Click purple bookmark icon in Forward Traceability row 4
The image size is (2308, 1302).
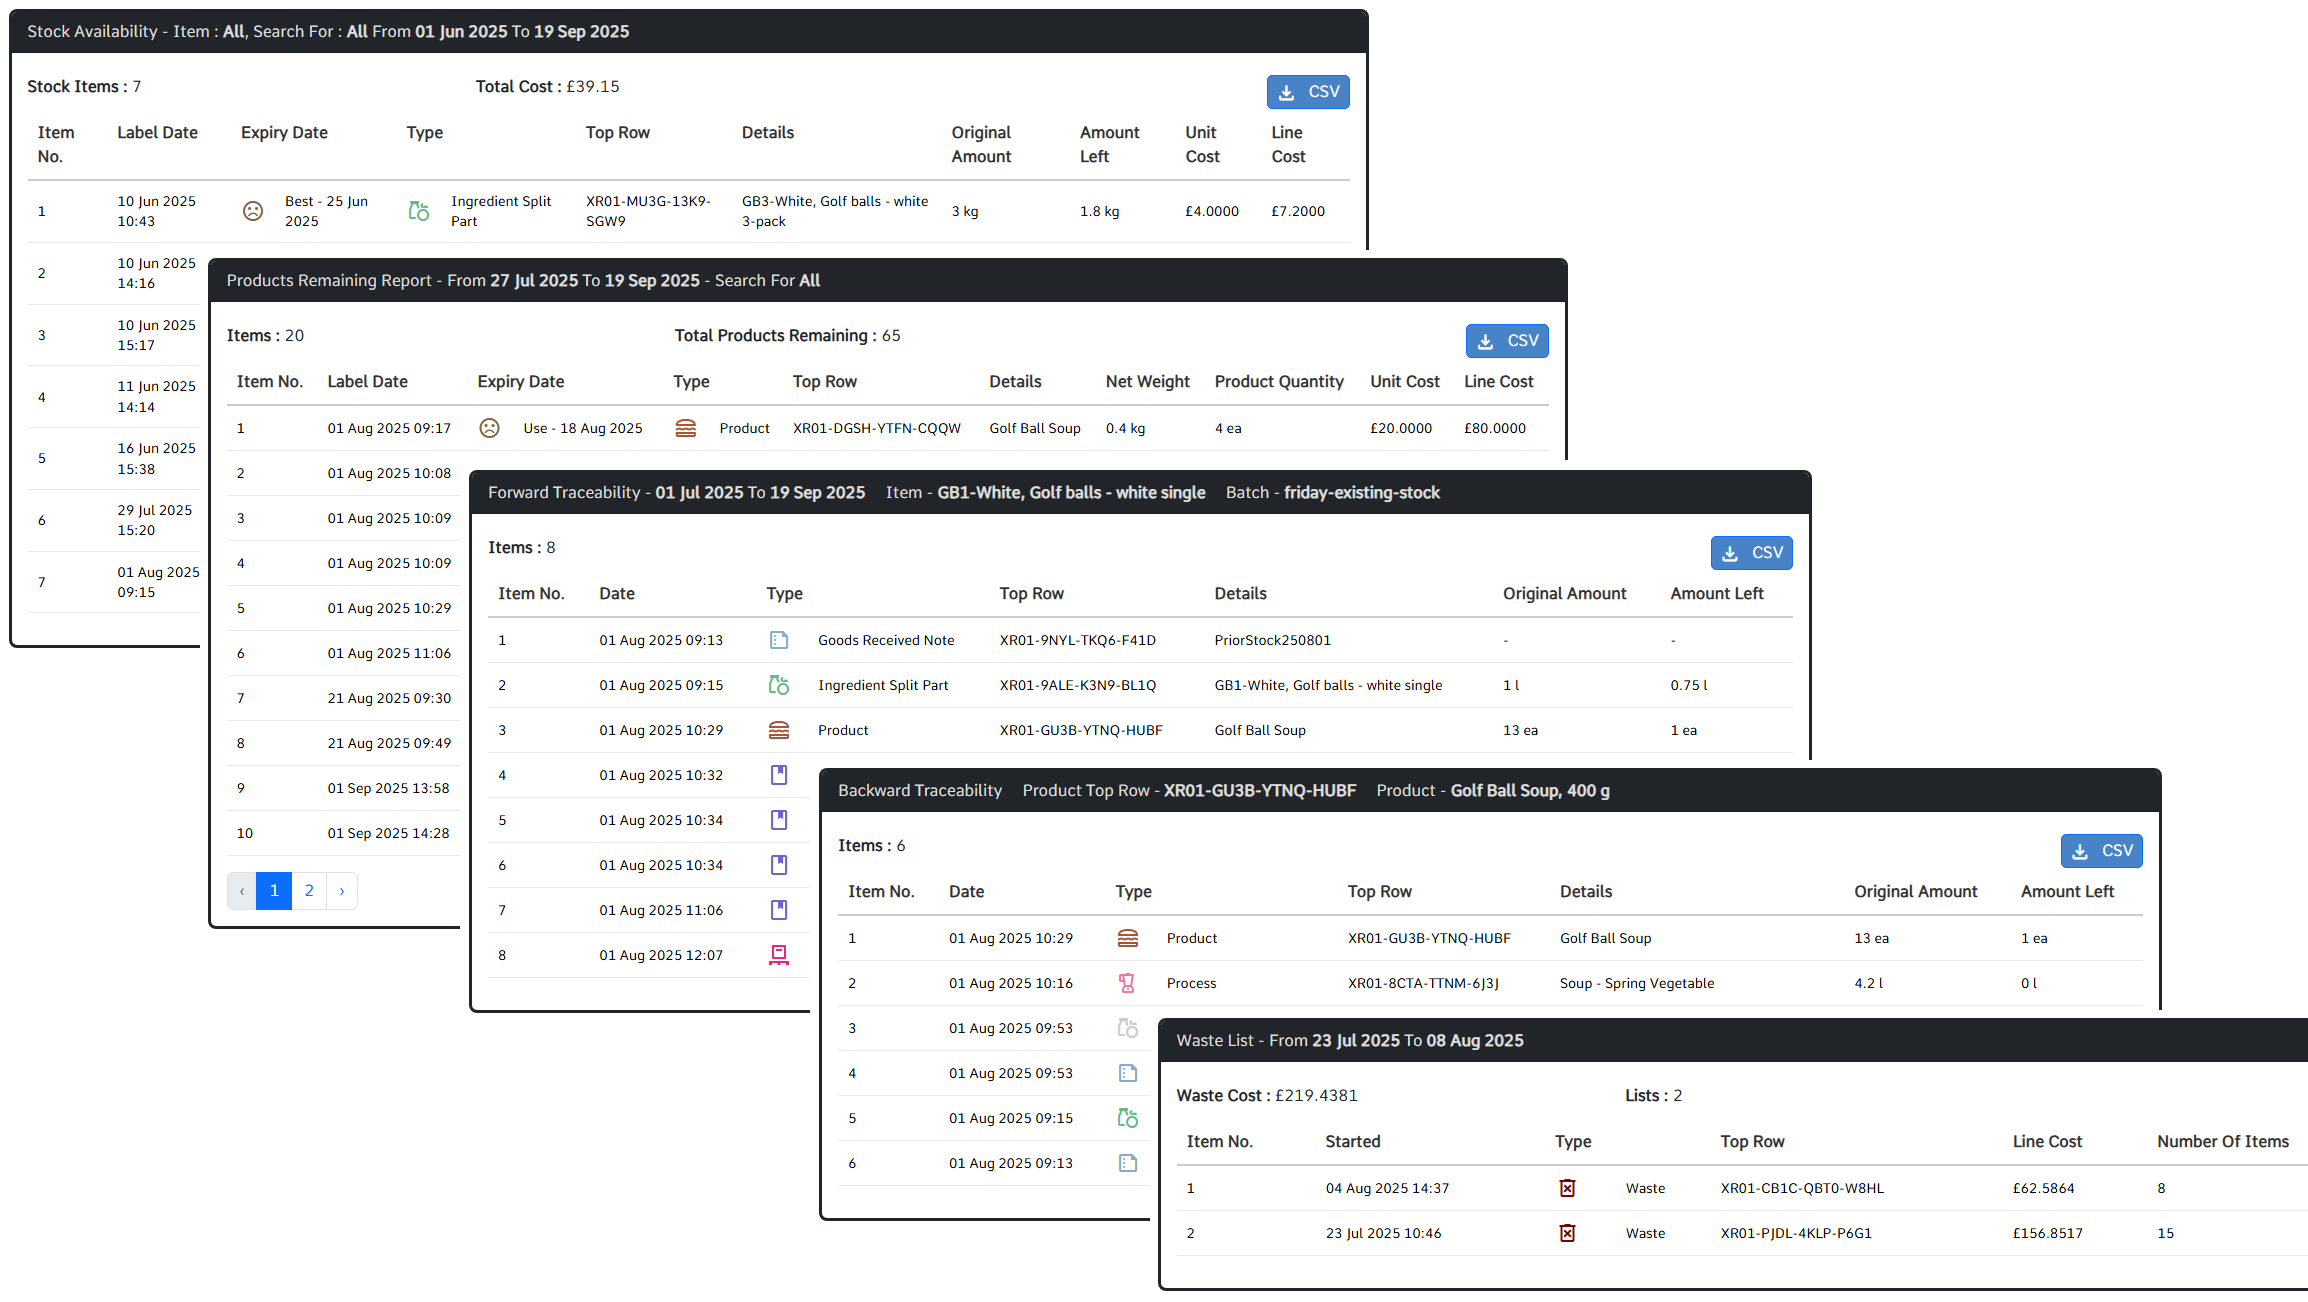(779, 775)
